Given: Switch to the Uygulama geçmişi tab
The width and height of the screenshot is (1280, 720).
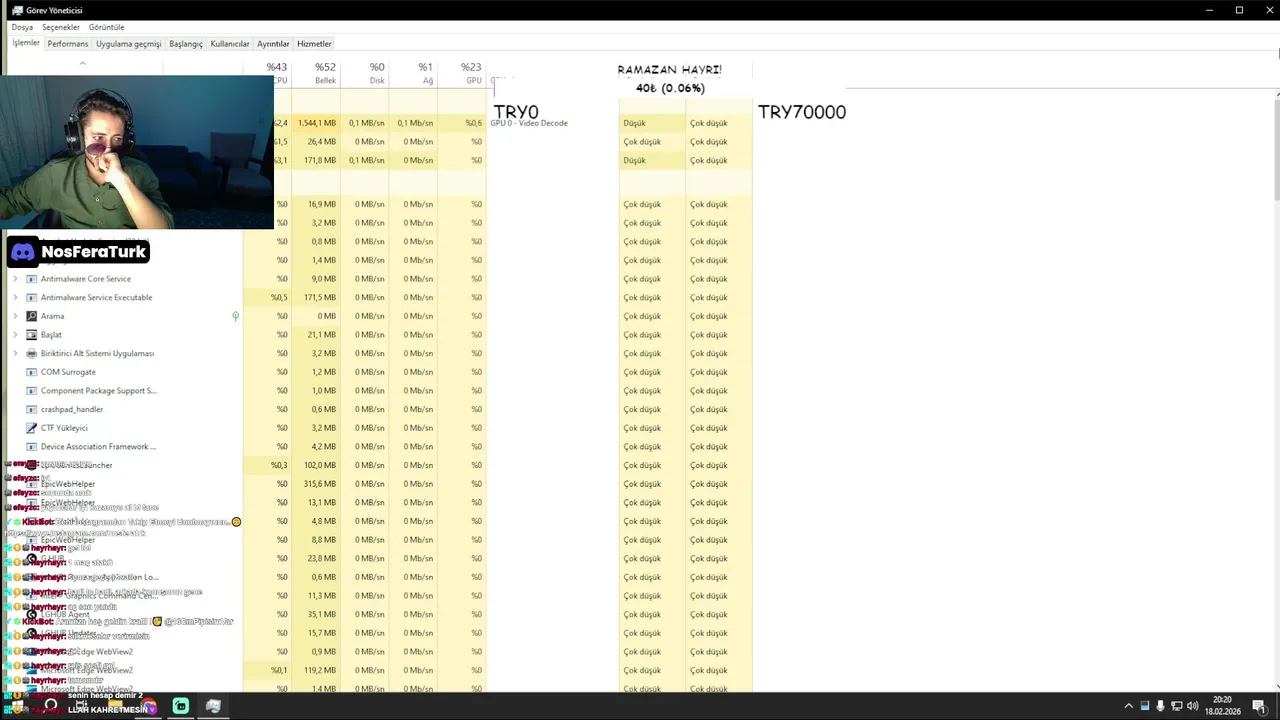Looking at the screenshot, I should pos(129,44).
